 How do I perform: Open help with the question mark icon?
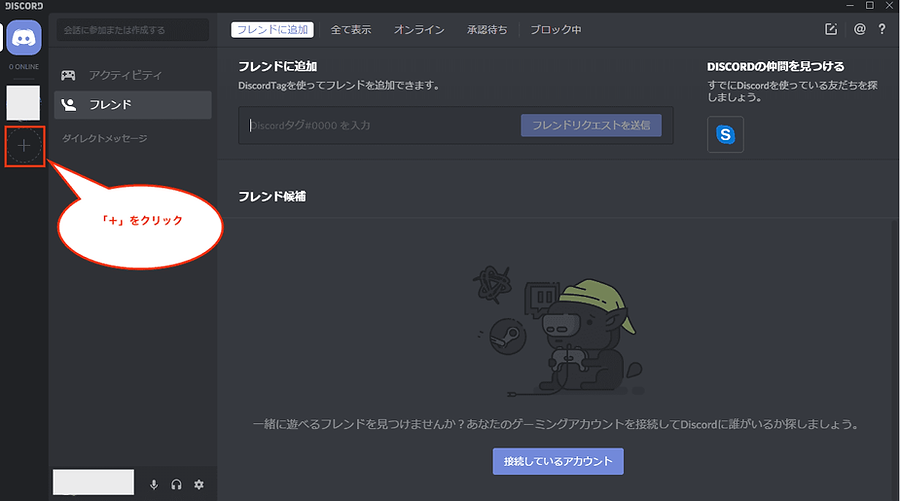[882, 29]
